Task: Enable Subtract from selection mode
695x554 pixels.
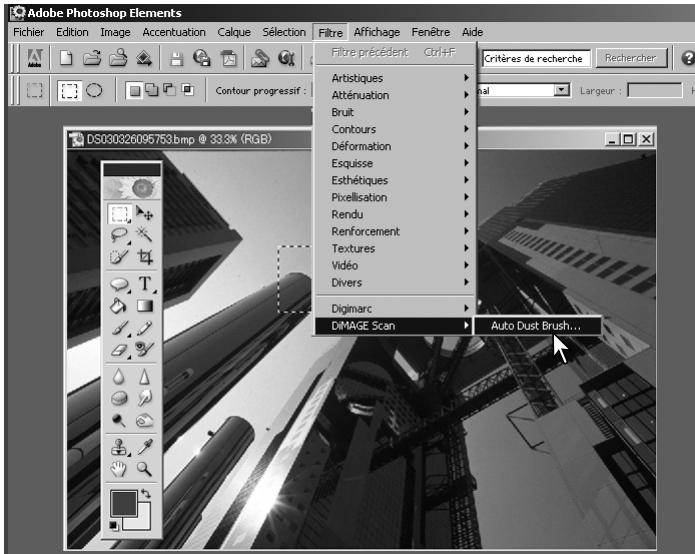Action: 169,90
